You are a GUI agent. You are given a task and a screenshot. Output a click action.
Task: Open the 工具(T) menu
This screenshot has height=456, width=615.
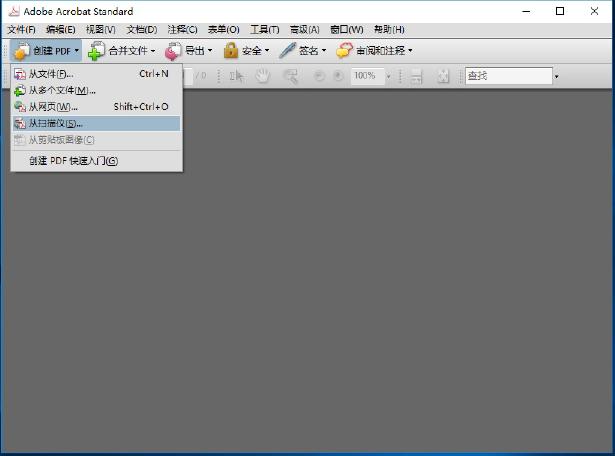[x=265, y=30]
